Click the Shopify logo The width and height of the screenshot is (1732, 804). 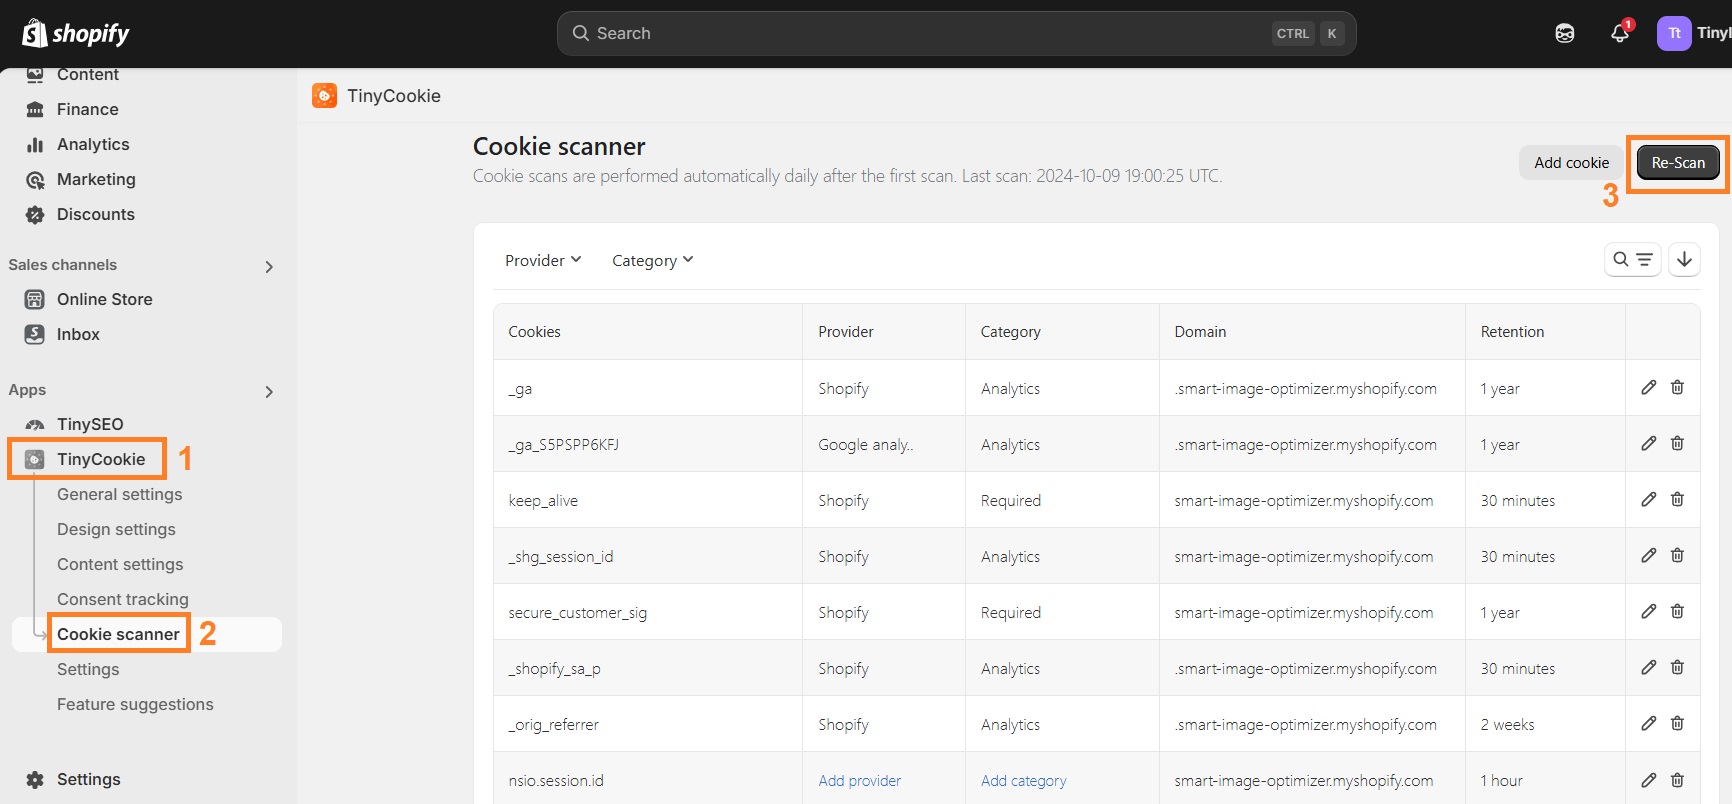point(76,33)
